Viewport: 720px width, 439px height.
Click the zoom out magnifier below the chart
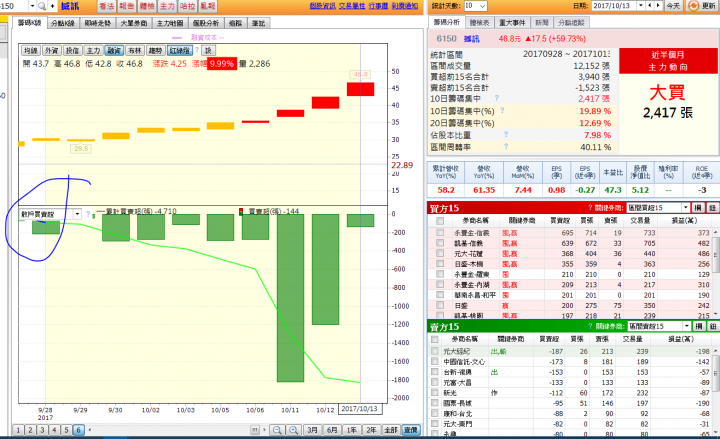277,430
